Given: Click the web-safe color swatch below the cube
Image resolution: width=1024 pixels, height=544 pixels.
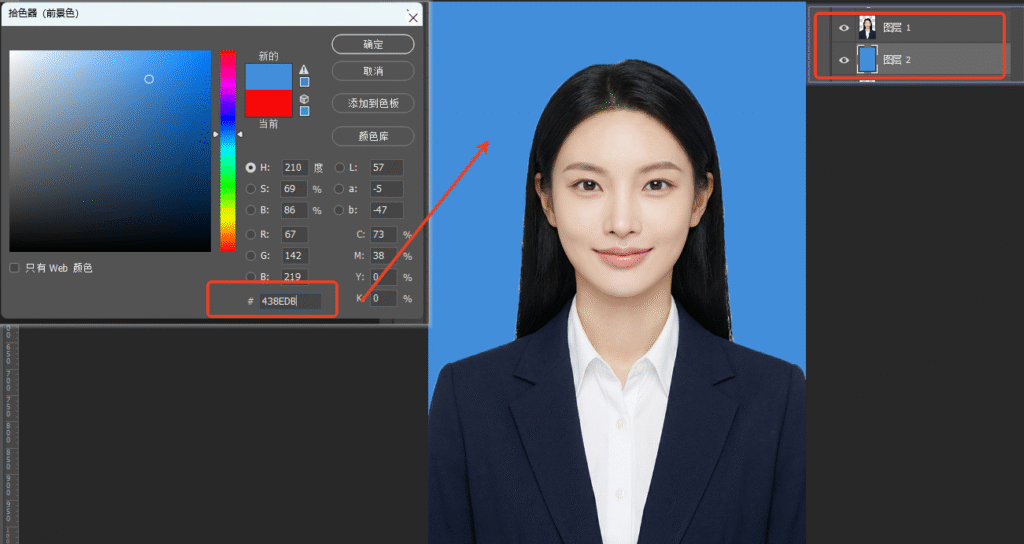Looking at the screenshot, I should click(304, 112).
